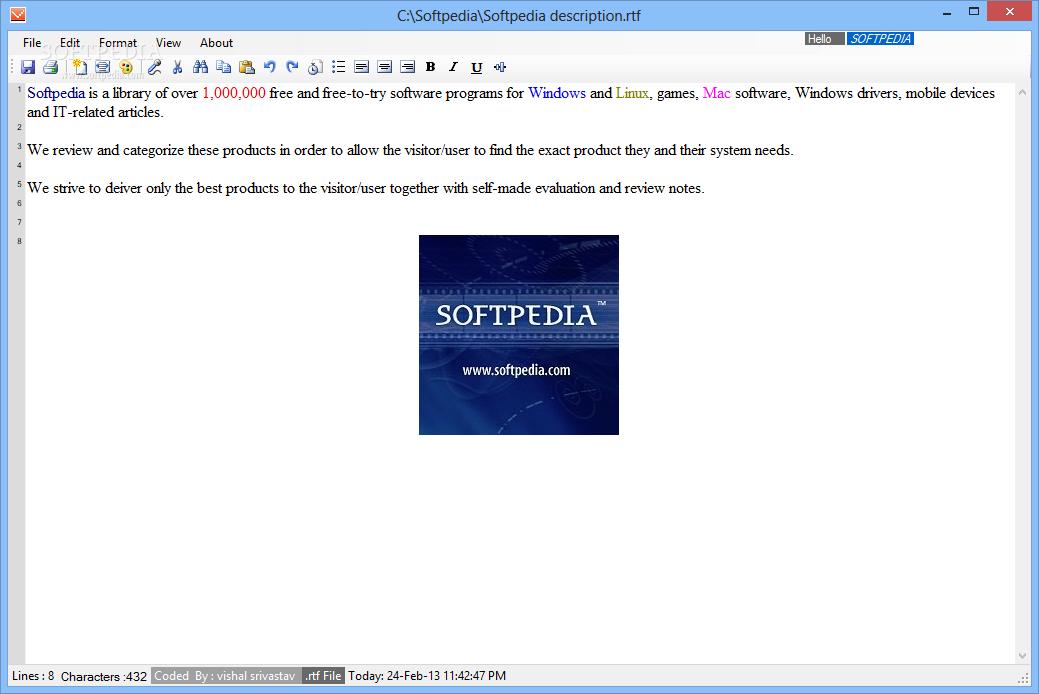Viewport: 1039px width, 694px height.
Task: Close the editor window
Action: click(x=1010, y=11)
